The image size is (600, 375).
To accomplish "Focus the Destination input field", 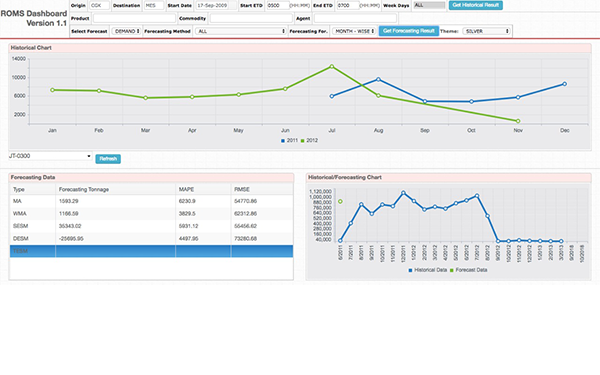I will (154, 5).
